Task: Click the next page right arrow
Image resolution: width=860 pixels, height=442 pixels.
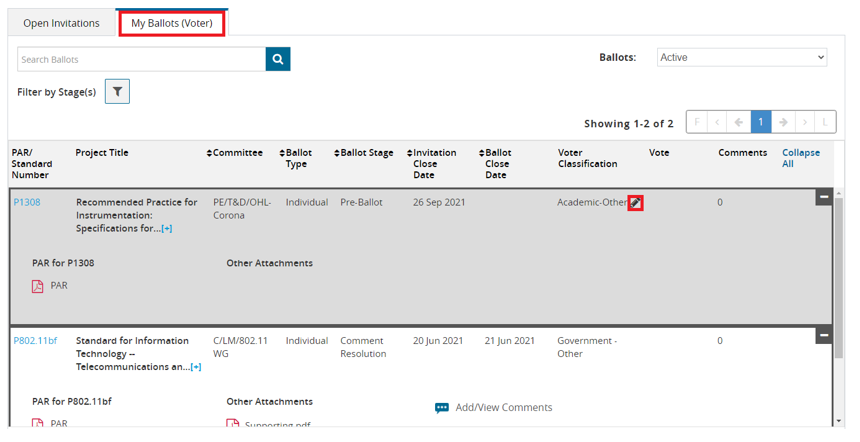Action: pyautogui.click(x=783, y=122)
